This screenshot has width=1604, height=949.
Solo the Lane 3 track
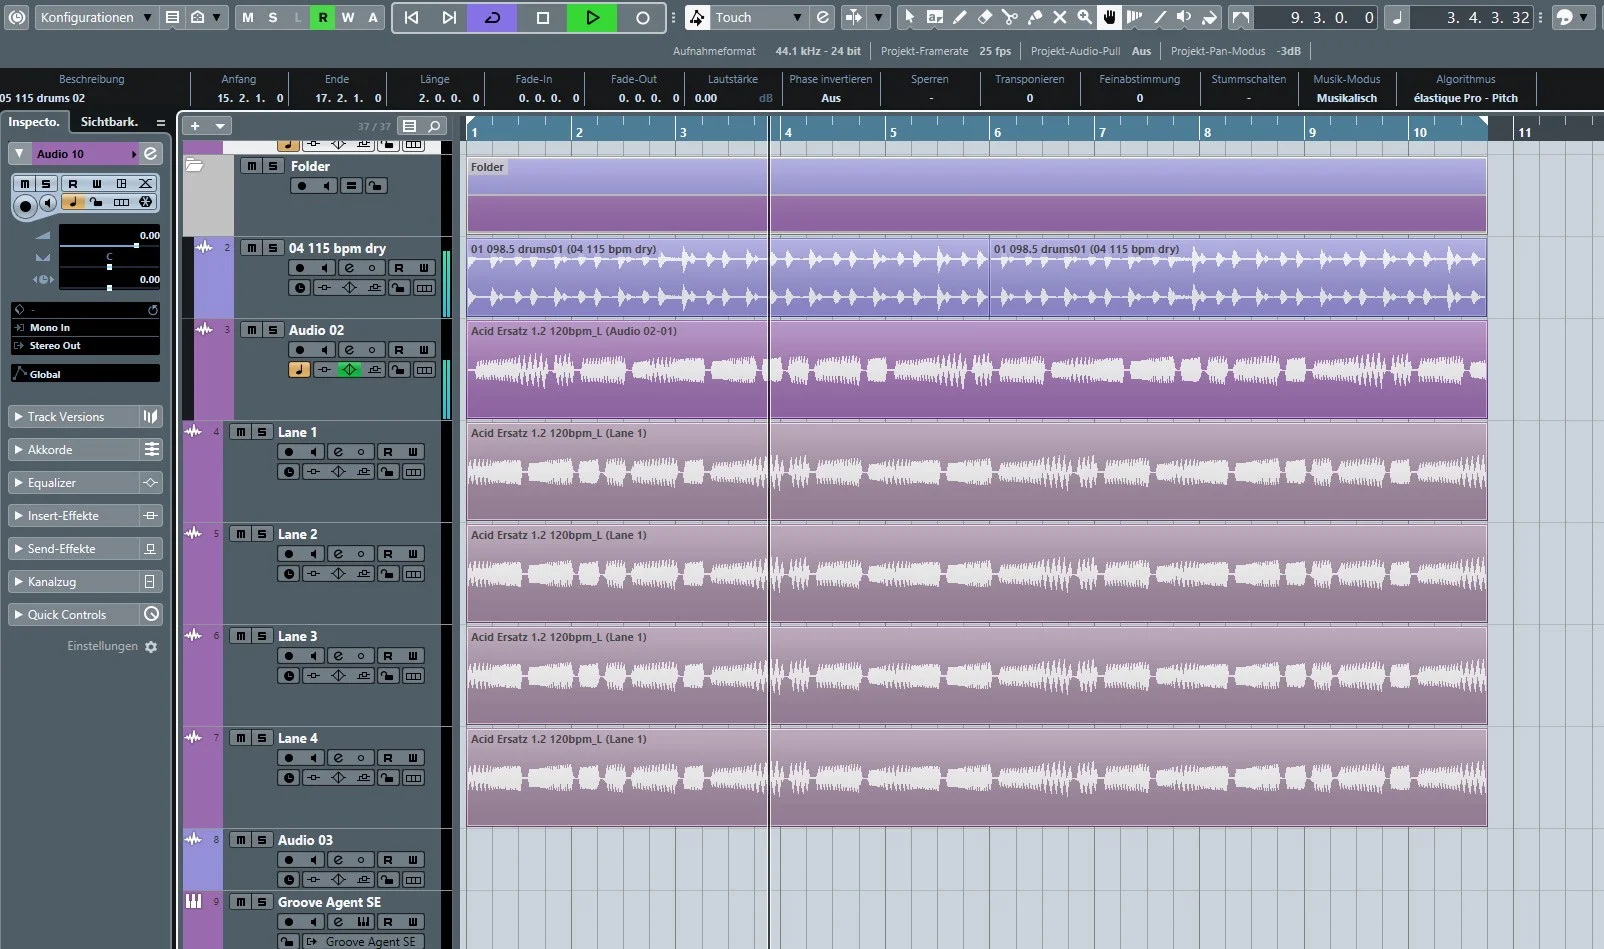tap(262, 636)
